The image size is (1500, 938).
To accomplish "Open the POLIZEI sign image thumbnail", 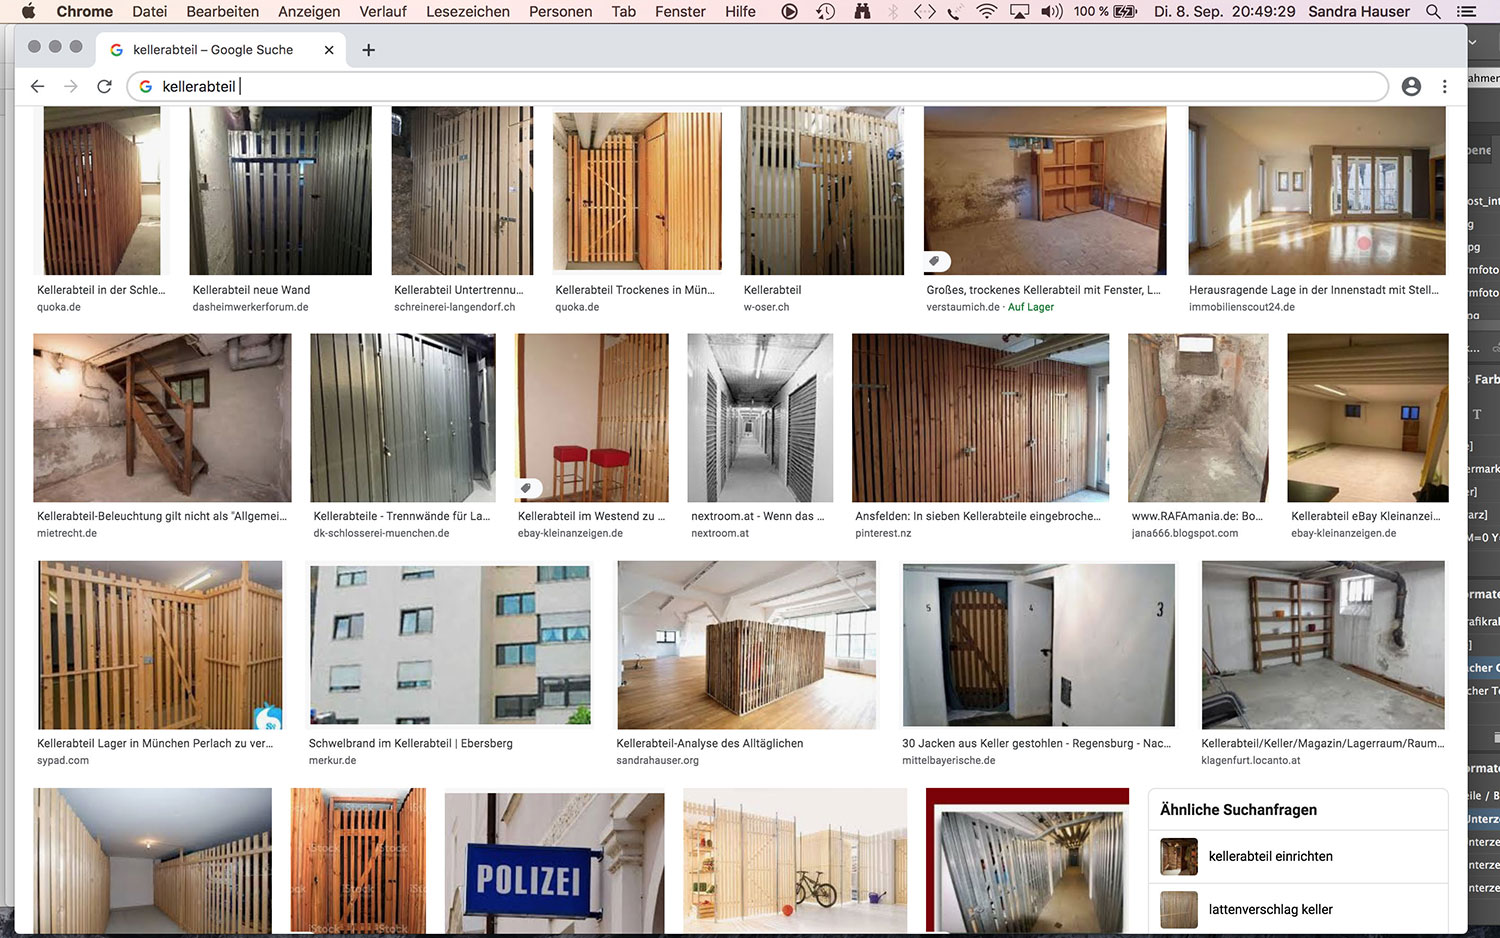I will tap(554, 863).
